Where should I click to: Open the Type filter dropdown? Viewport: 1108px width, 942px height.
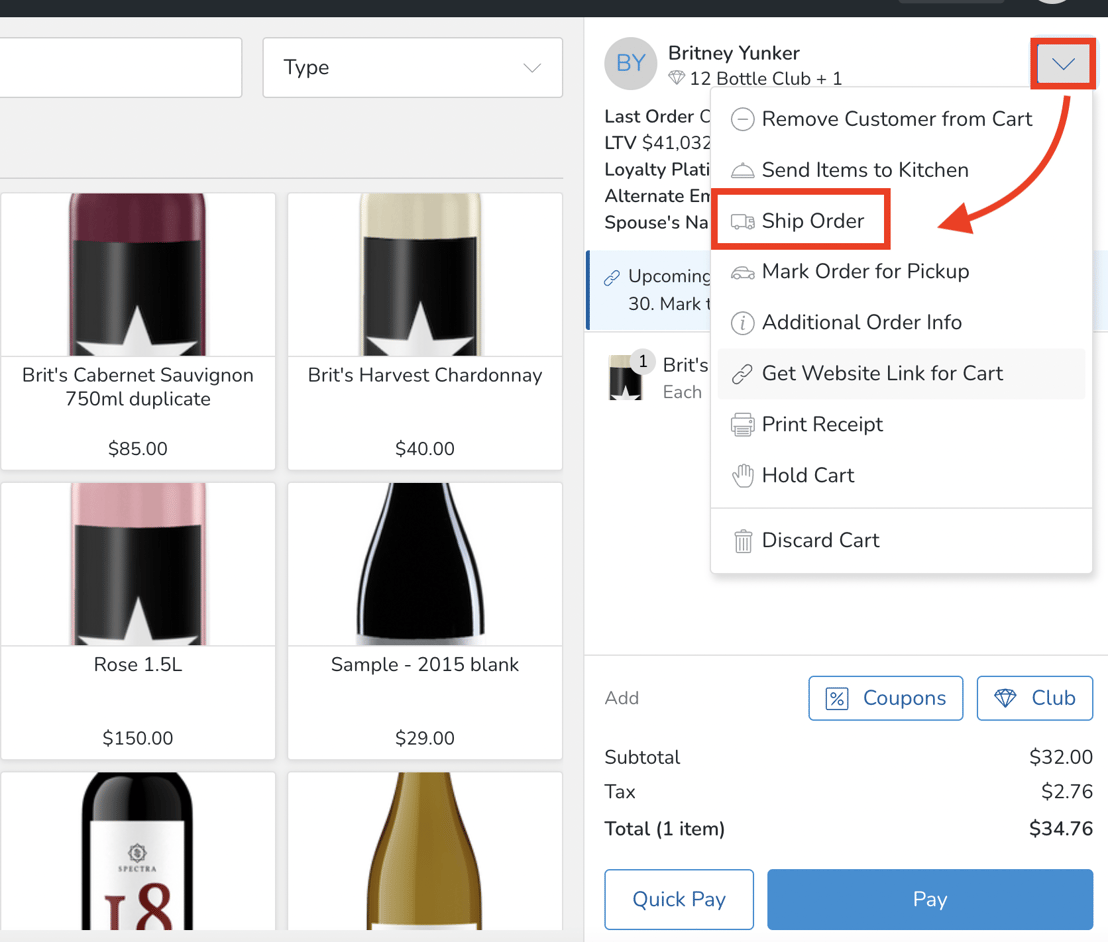pos(412,68)
